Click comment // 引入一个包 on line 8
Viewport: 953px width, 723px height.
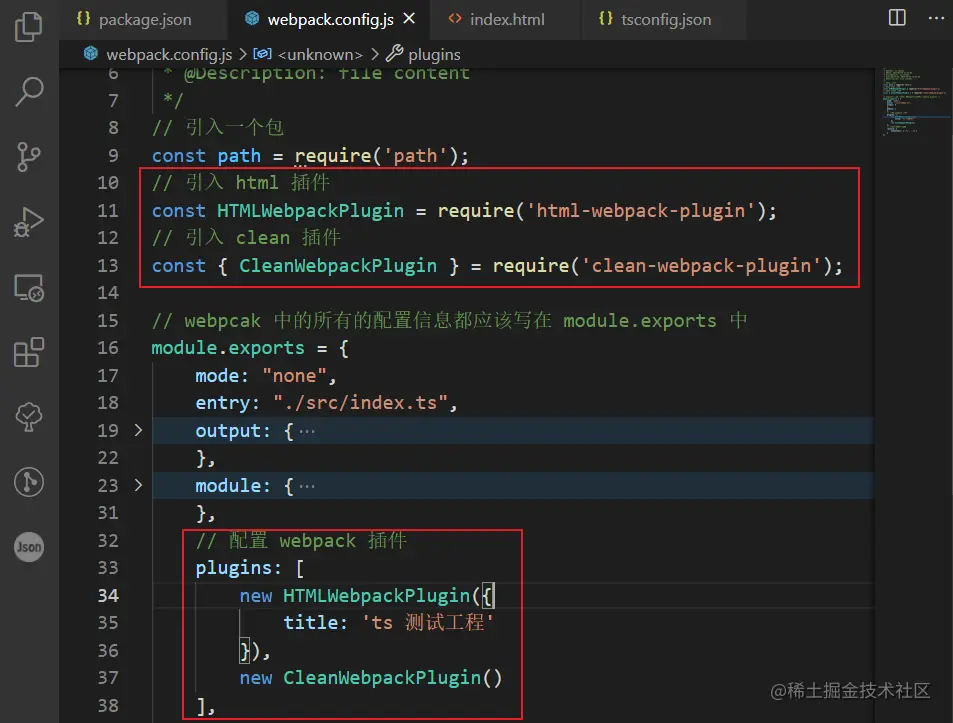pos(218,128)
